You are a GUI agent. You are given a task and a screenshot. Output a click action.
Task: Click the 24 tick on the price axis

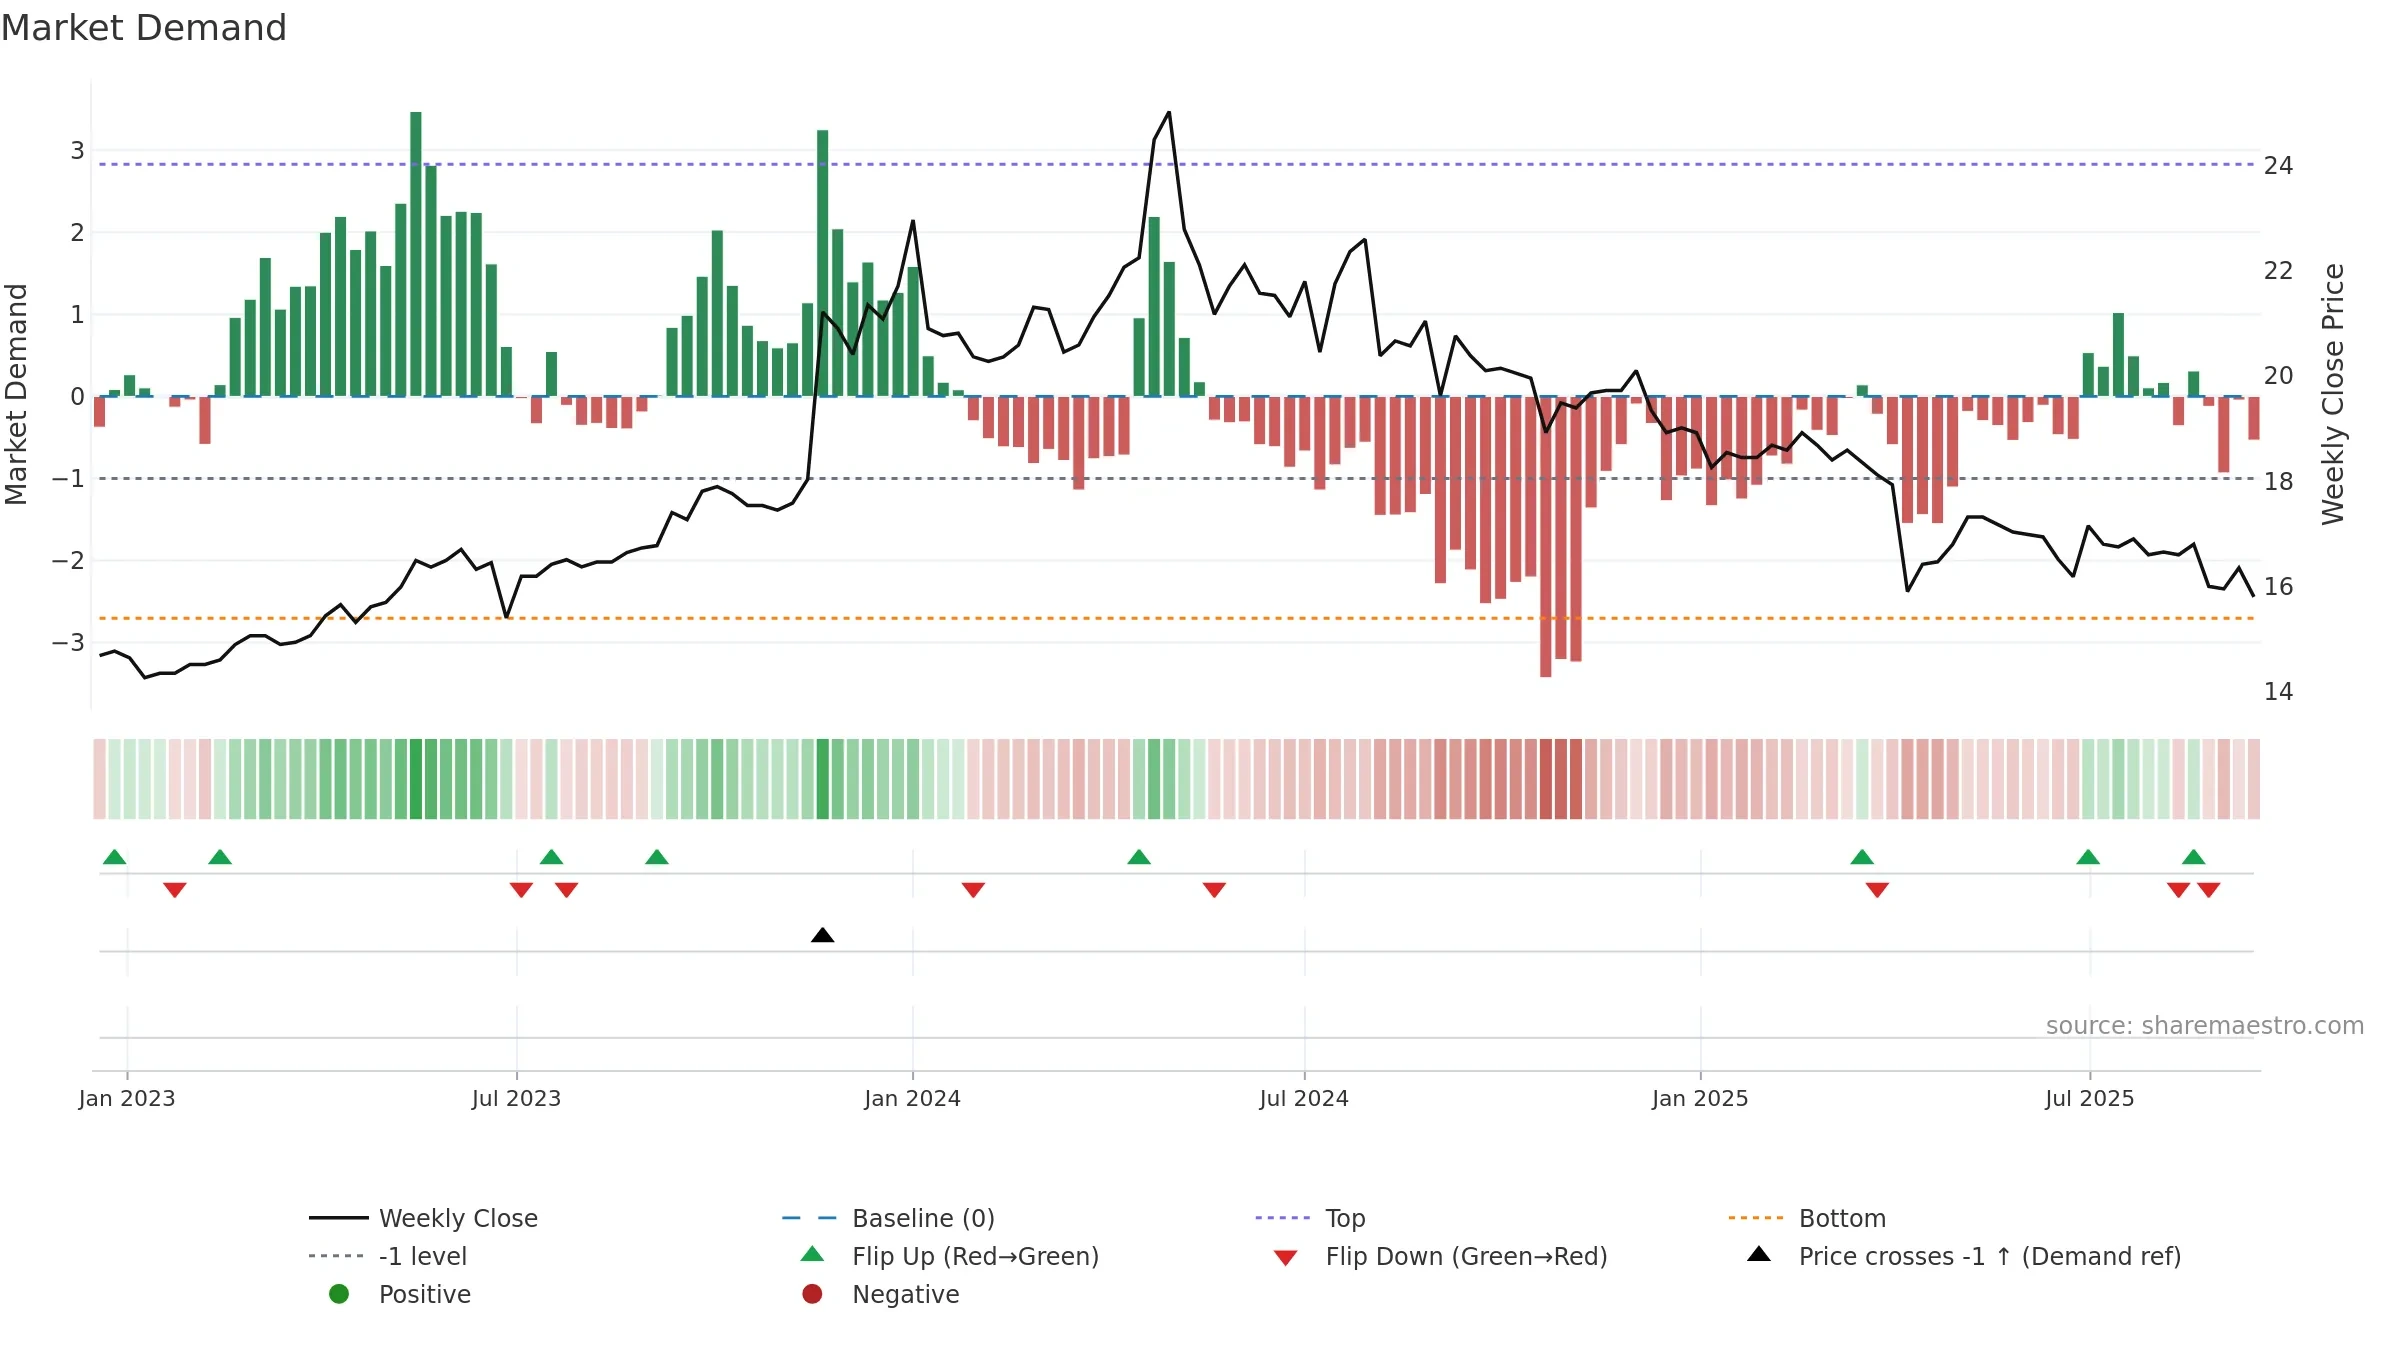click(2278, 165)
